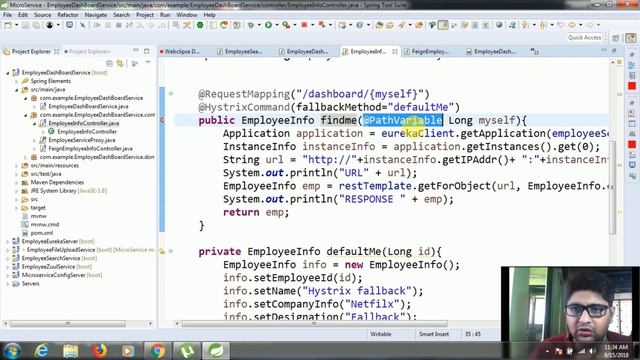640x360 pixels.
Task: Expand the Maven Dependencies node
Action: [16, 182]
